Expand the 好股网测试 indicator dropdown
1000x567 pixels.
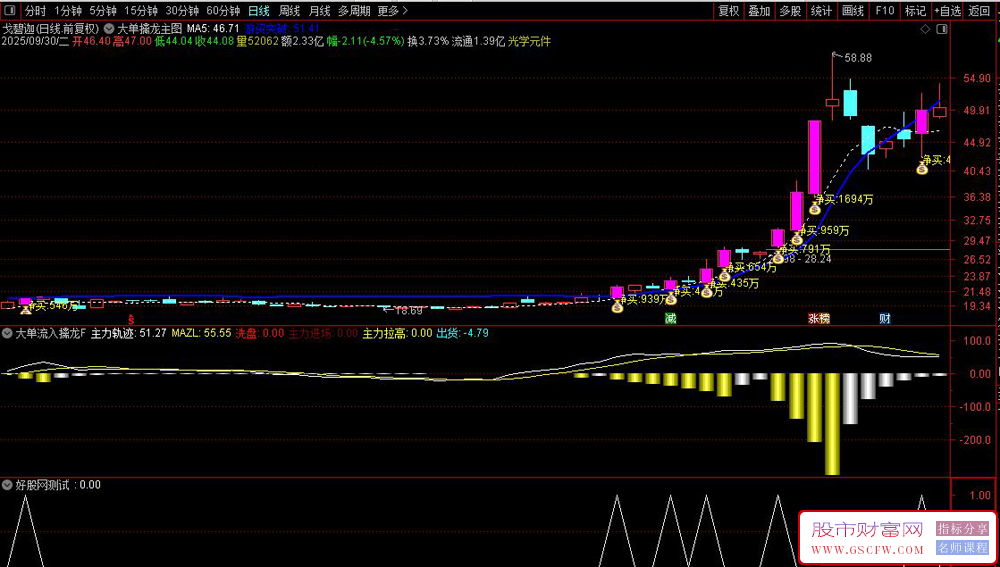[8, 485]
